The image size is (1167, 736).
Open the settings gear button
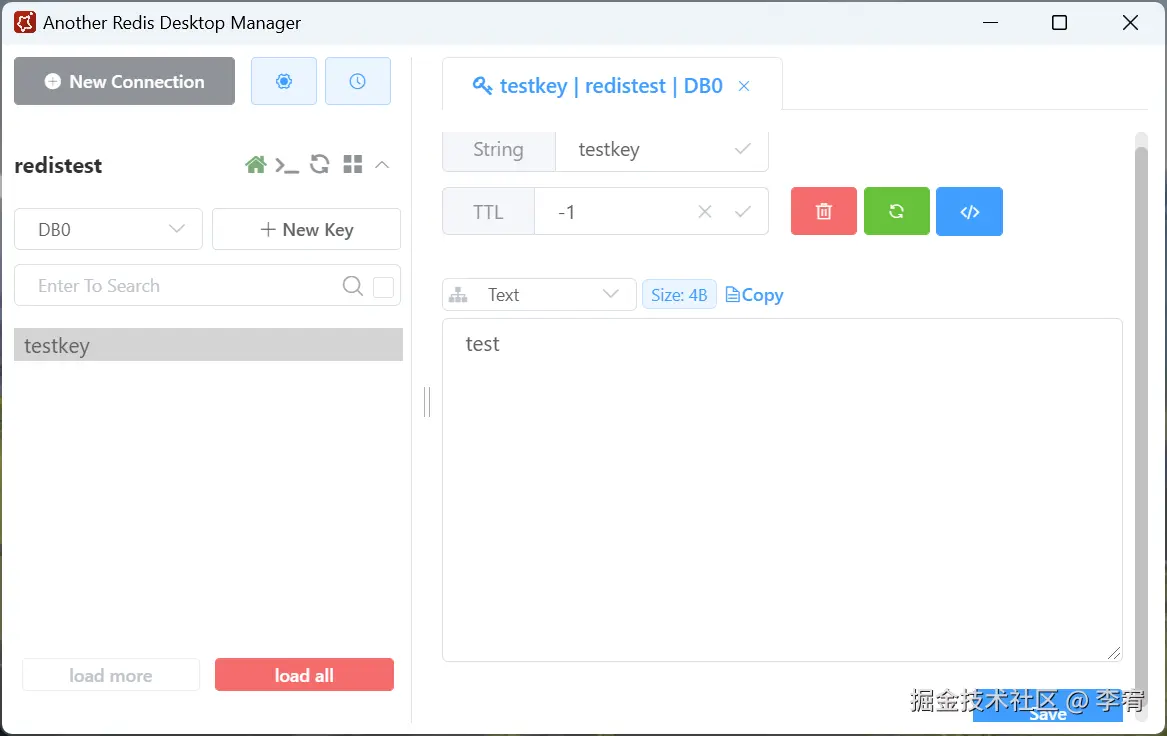point(284,81)
